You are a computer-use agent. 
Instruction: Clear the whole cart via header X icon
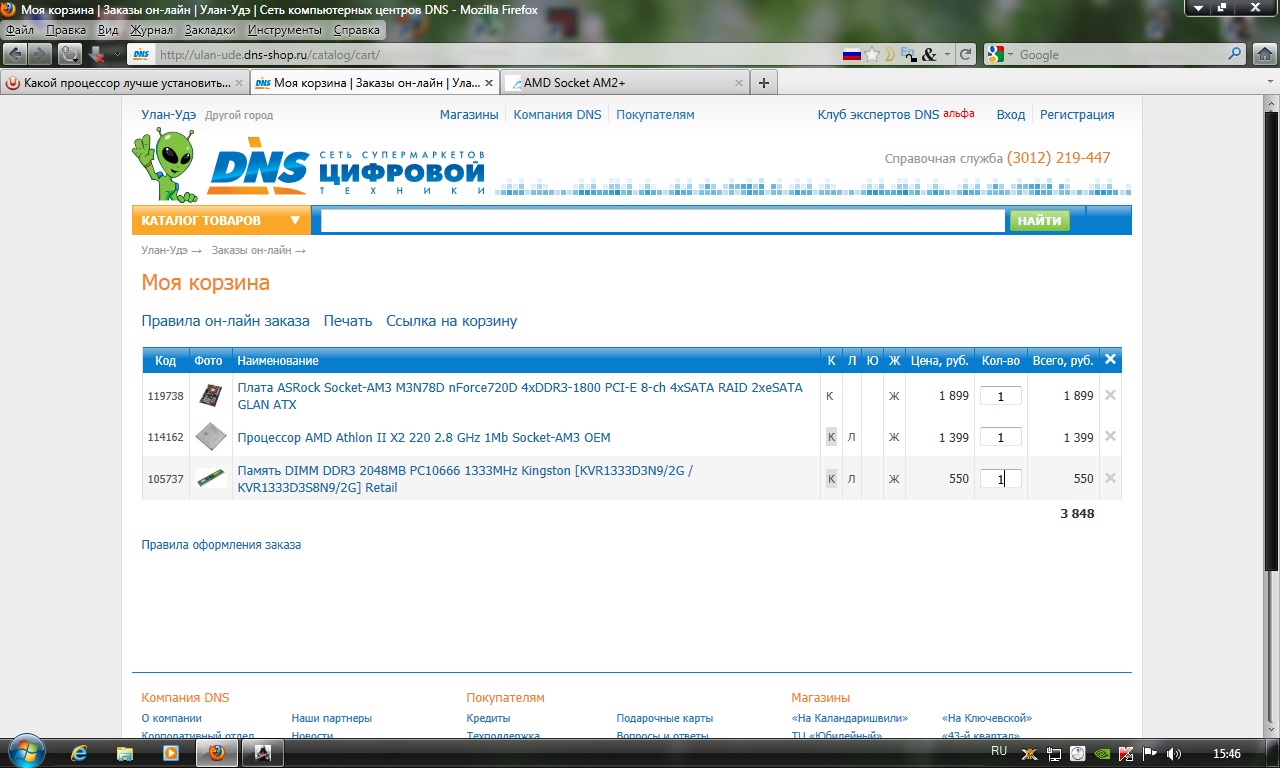click(x=1110, y=360)
